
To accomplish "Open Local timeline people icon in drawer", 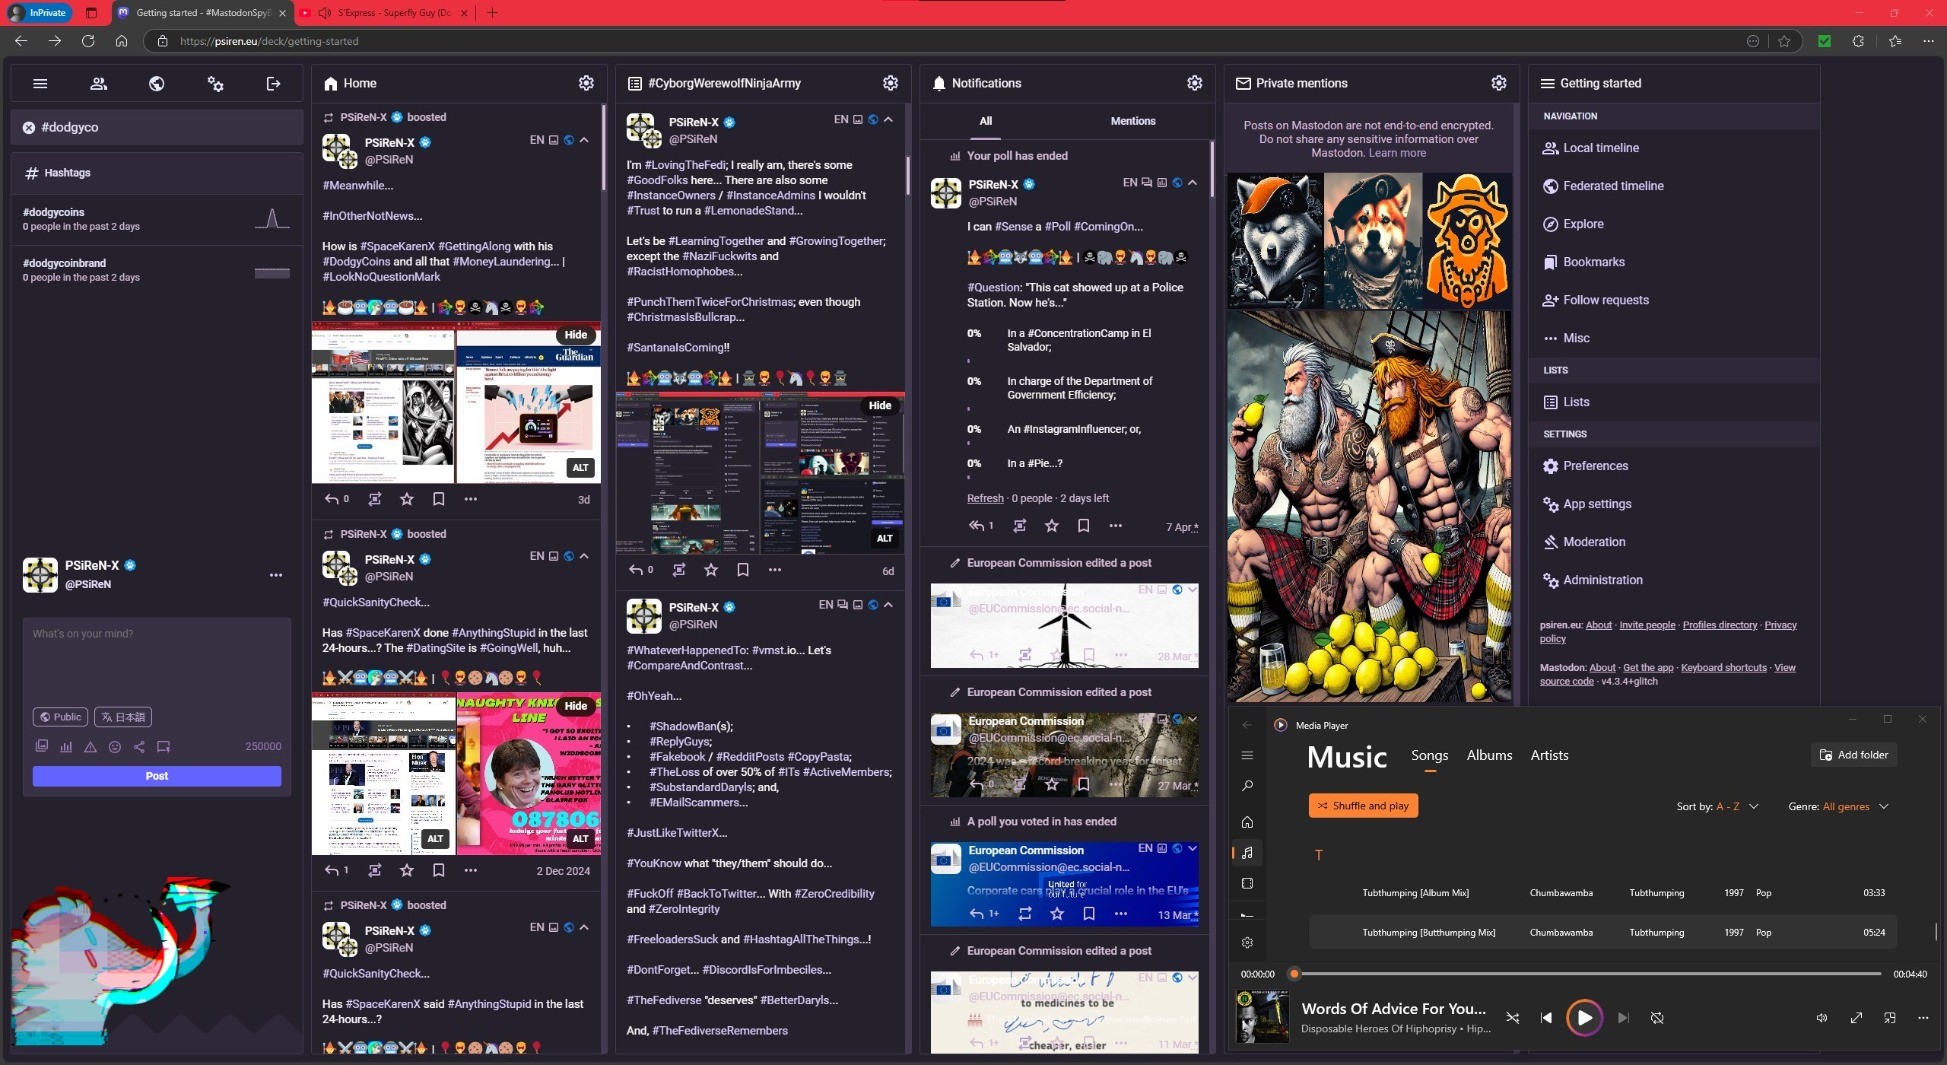I will click(x=98, y=84).
